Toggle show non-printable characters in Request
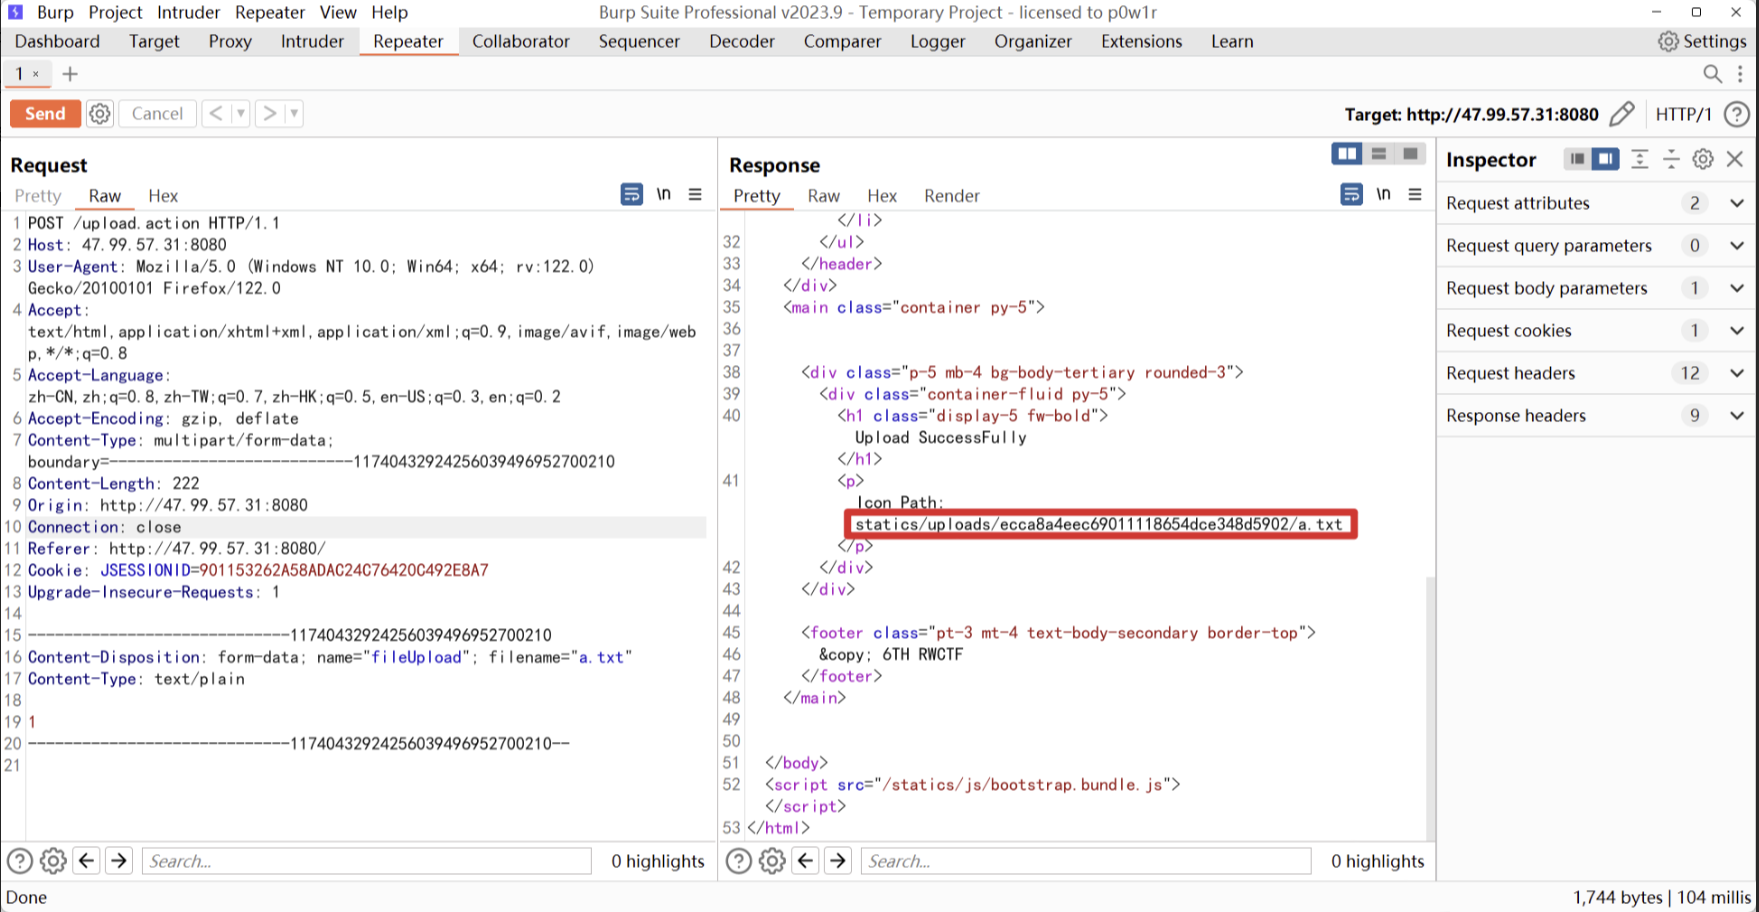The width and height of the screenshot is (1759, 912). click(663, 195)
